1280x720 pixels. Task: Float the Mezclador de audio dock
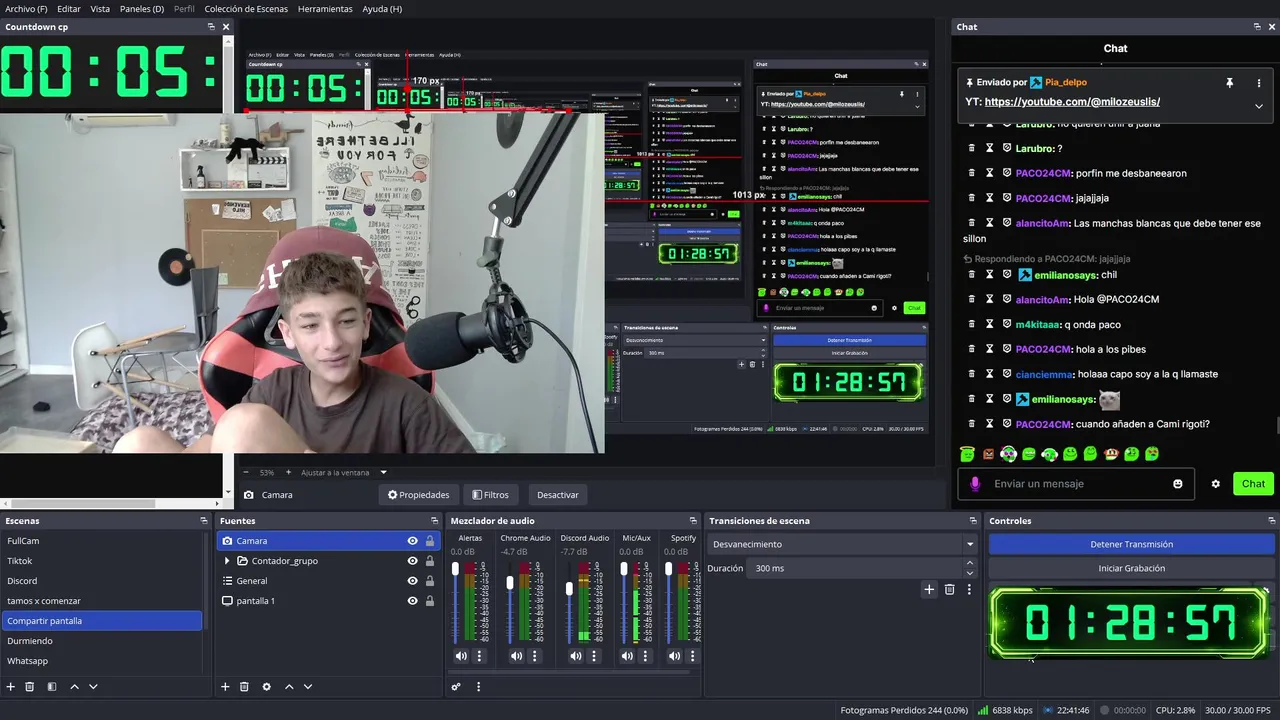coord(693,521)
